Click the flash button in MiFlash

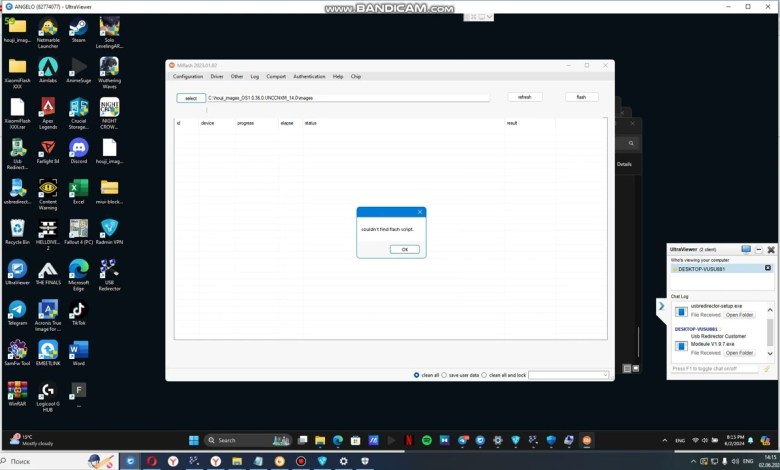pyautogui.click(x=581, y=97)
